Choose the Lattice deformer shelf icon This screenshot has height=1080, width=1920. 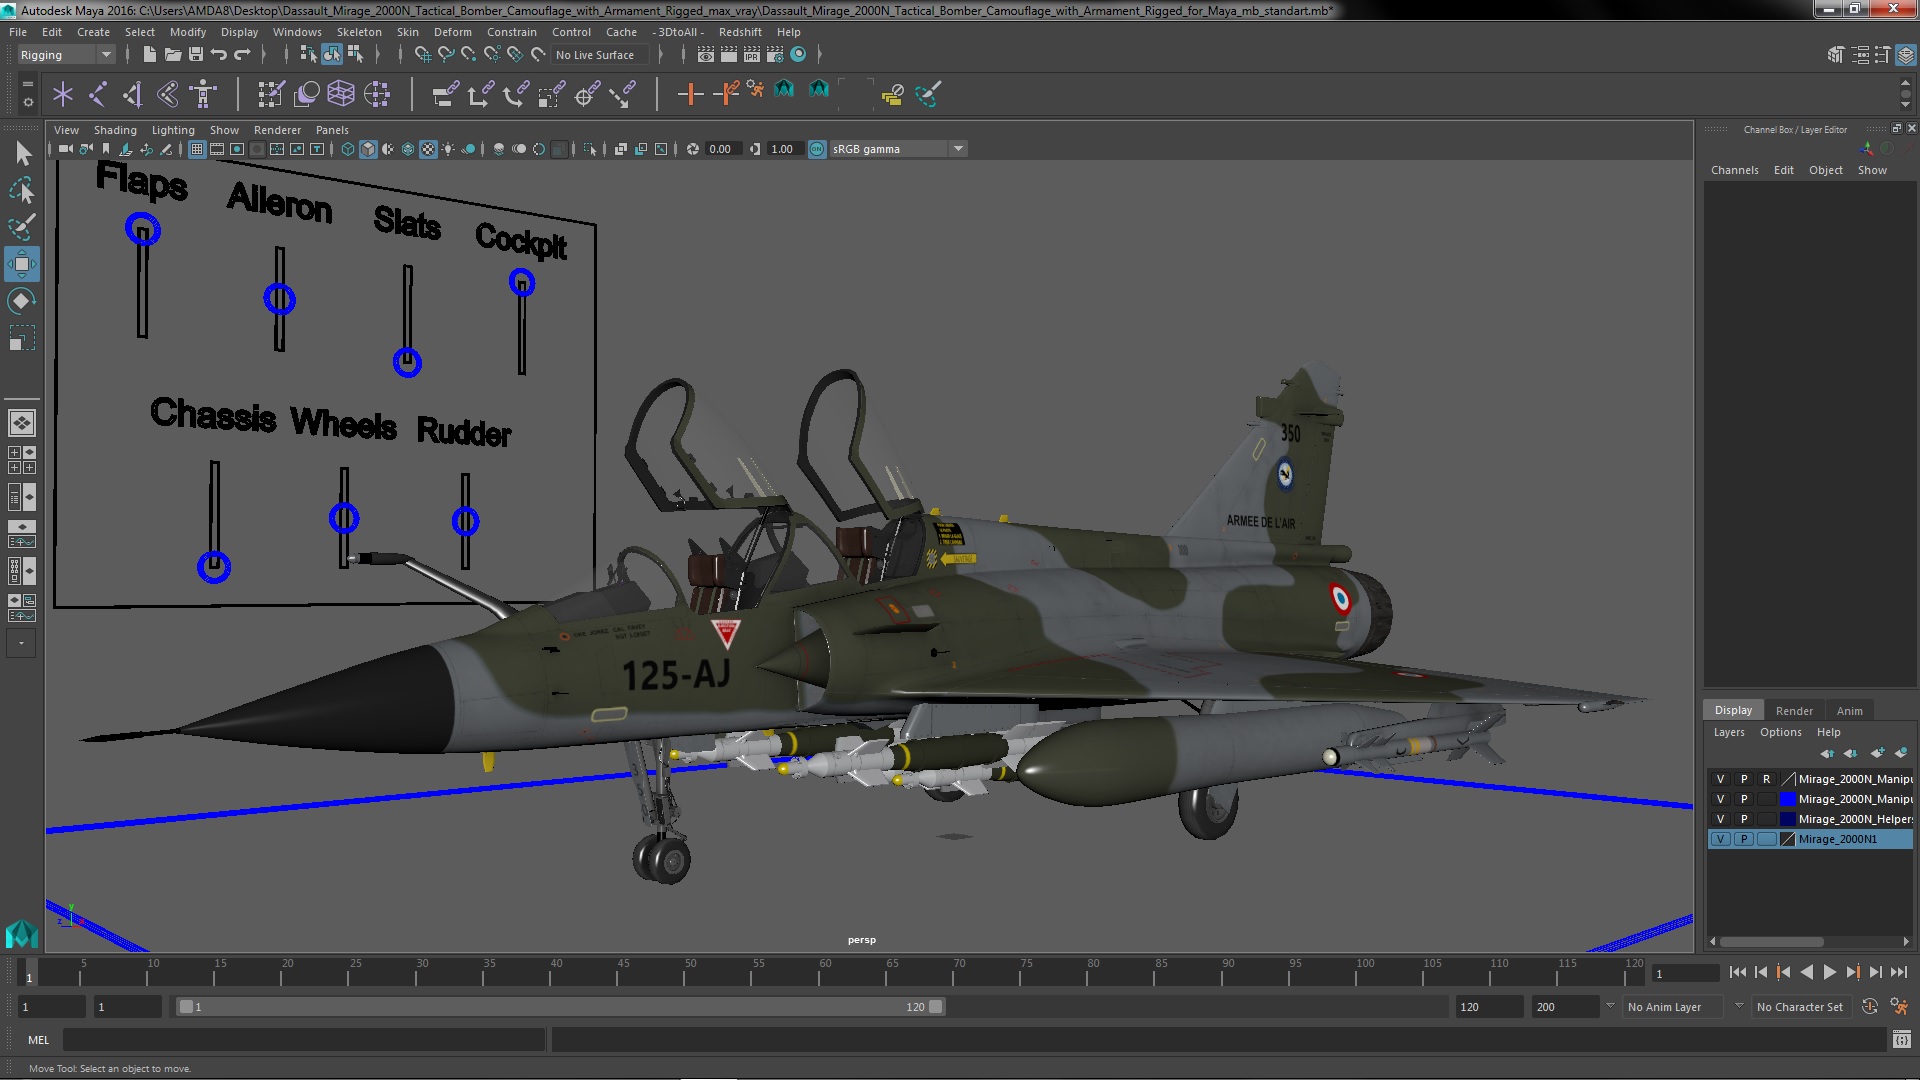pyautogui.click(x=341, y=95)
